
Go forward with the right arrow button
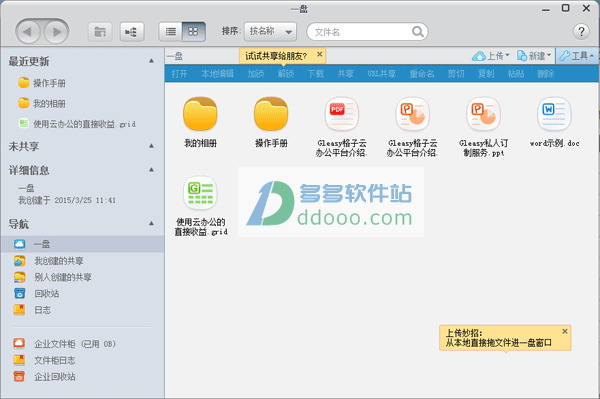56,32
